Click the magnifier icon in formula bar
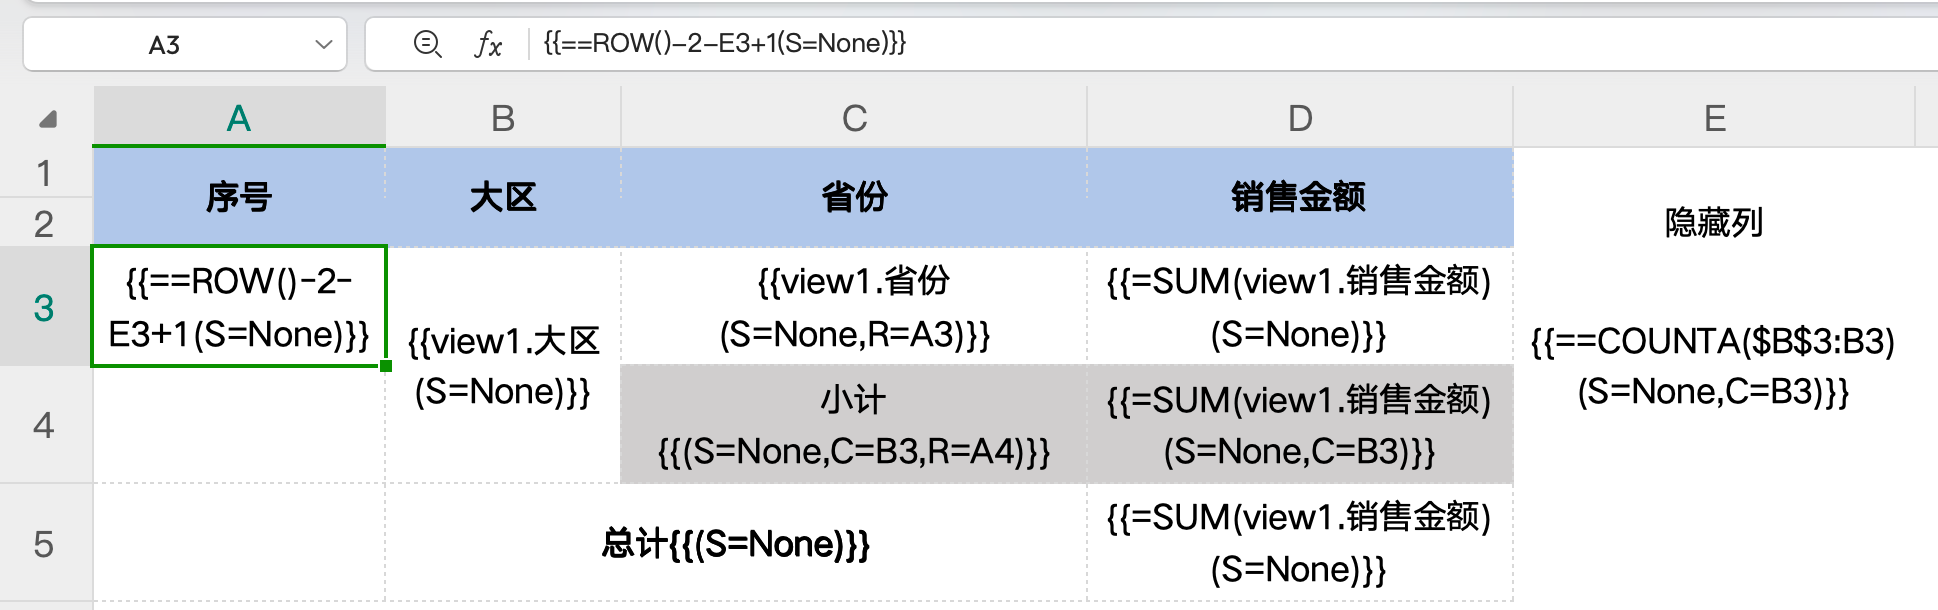This screenshot has width=1938, height=610. [427, 44]
